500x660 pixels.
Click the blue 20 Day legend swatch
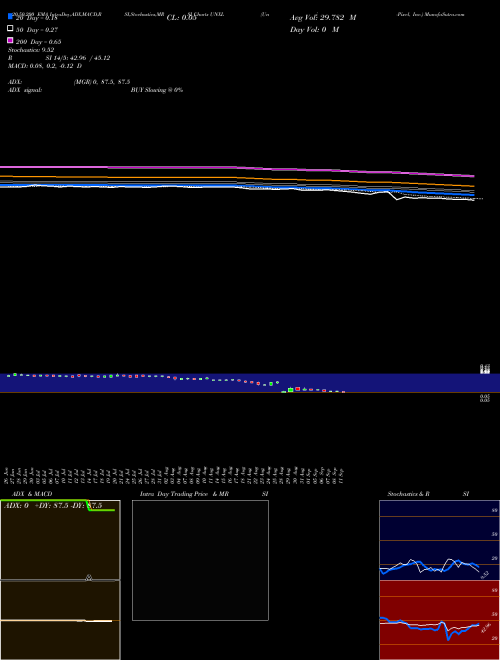coord(10,16)
